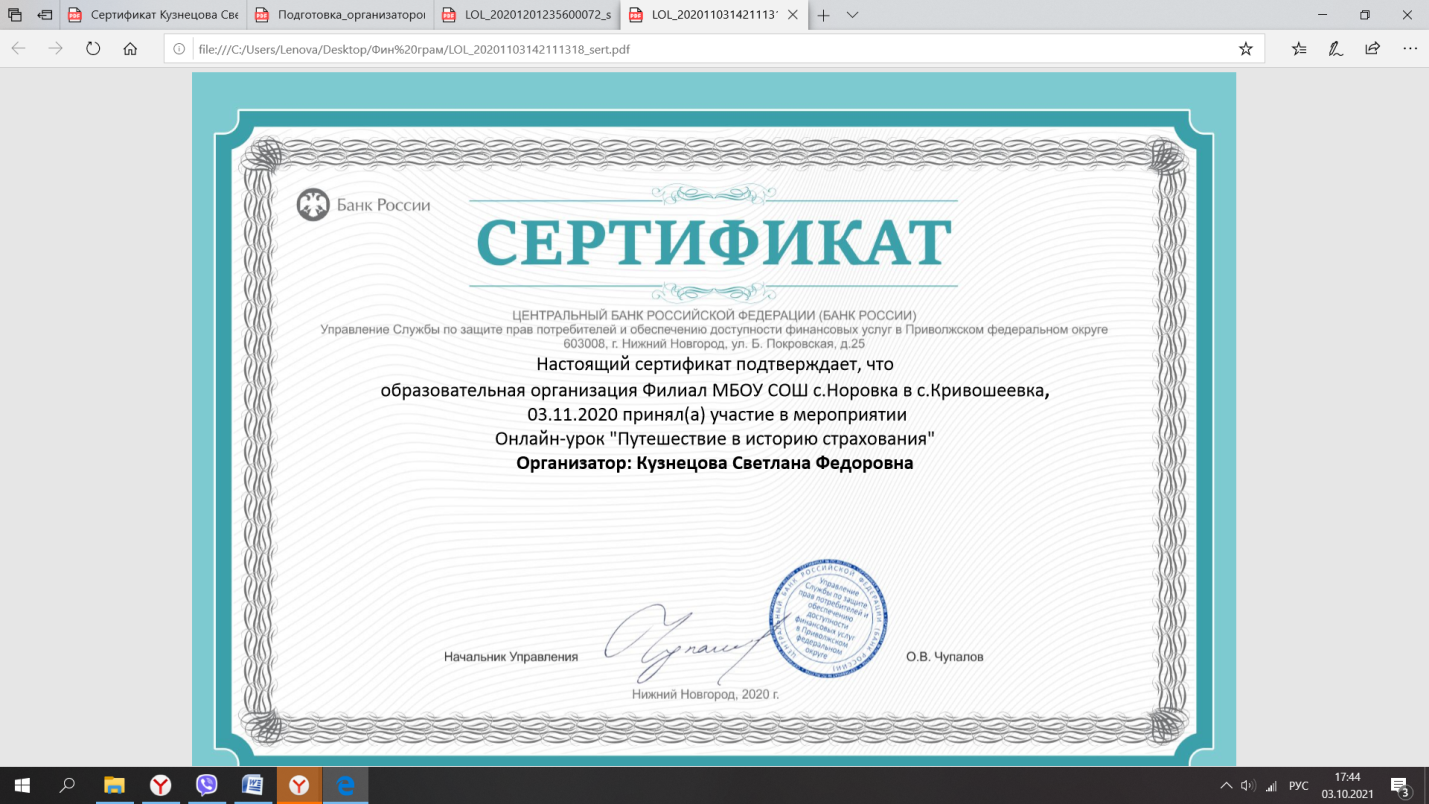Change input language РУС
This screenshot has width=1429, height=804.
click(1298, 785)
